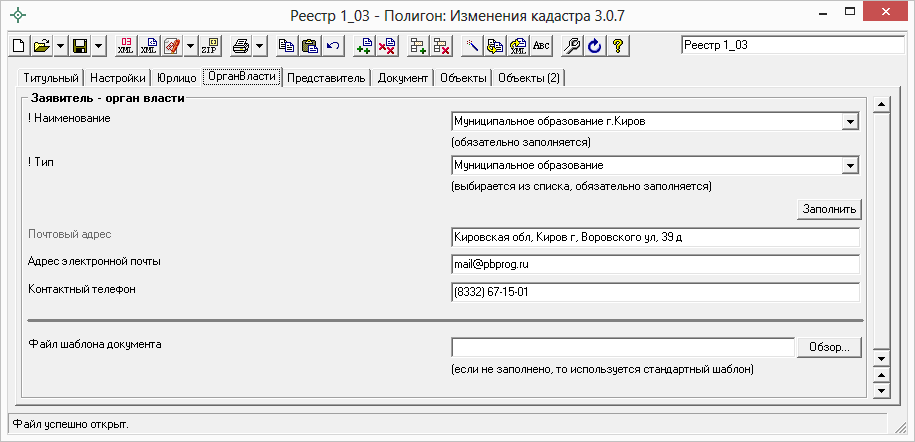The image size is (915, 442).
Task: Click the application icon in title bar
Action: [19, 15]
